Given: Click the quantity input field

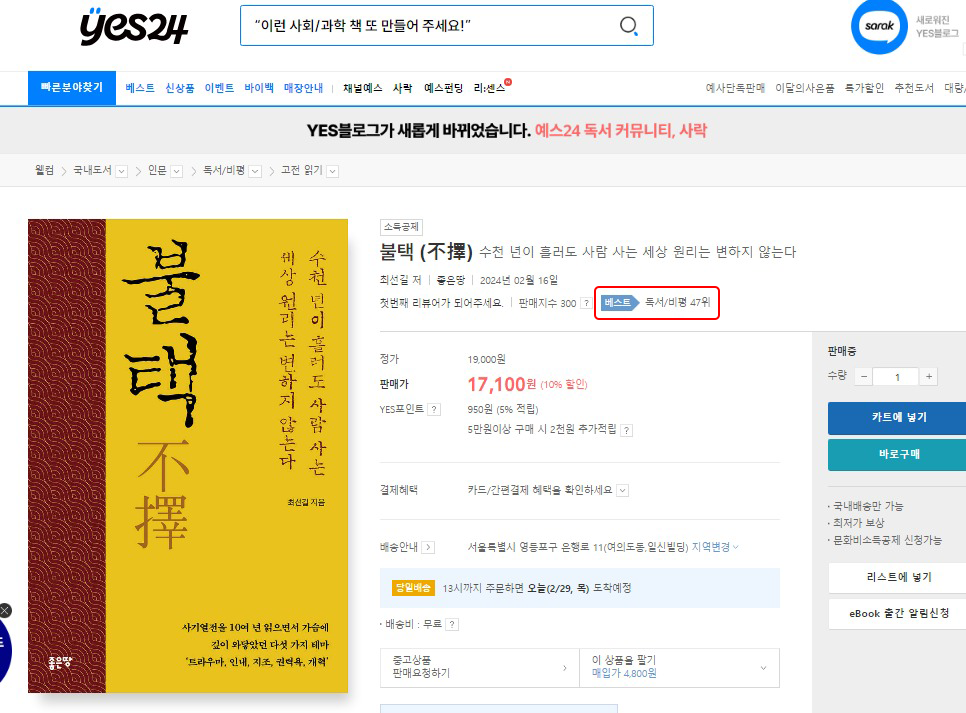Looking at the screenshot, I should [x=896, y=377].
